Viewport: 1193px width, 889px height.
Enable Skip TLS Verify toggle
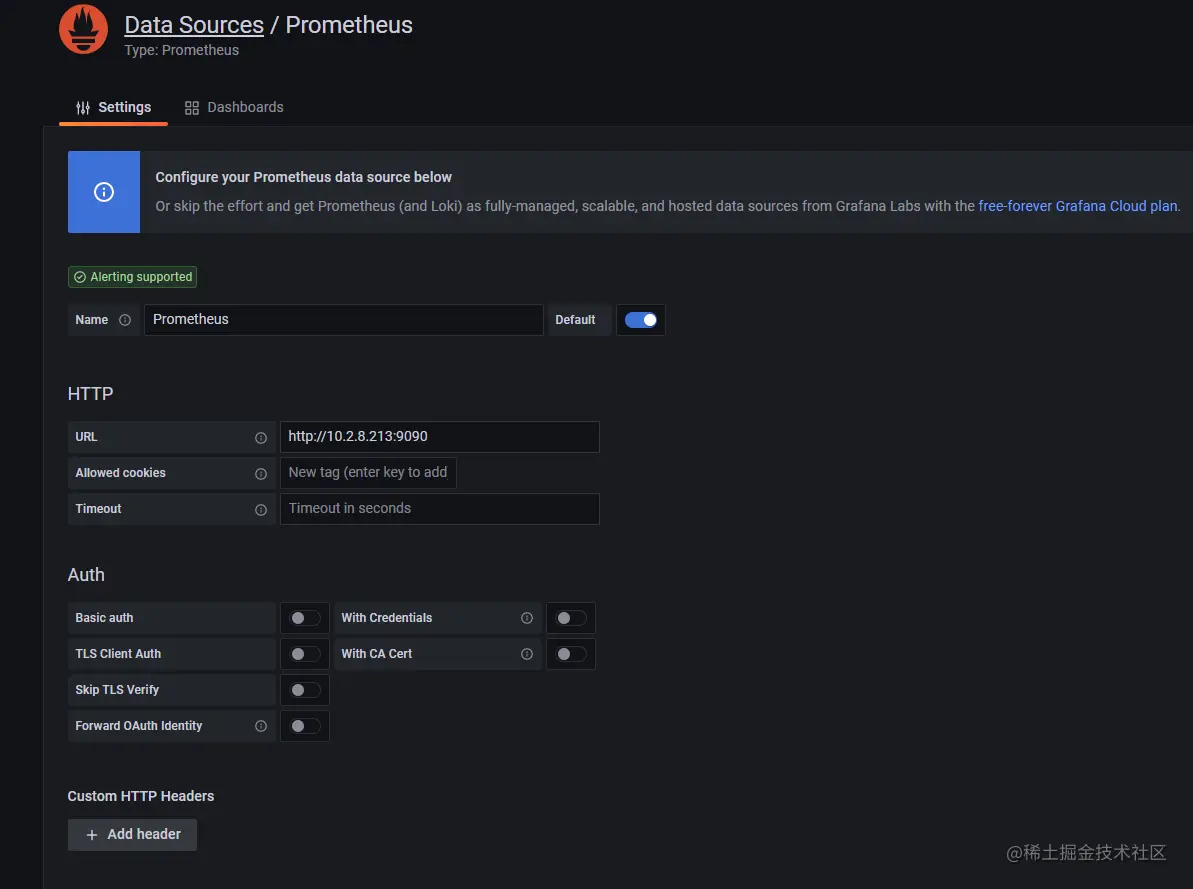(x=305, y=690)
